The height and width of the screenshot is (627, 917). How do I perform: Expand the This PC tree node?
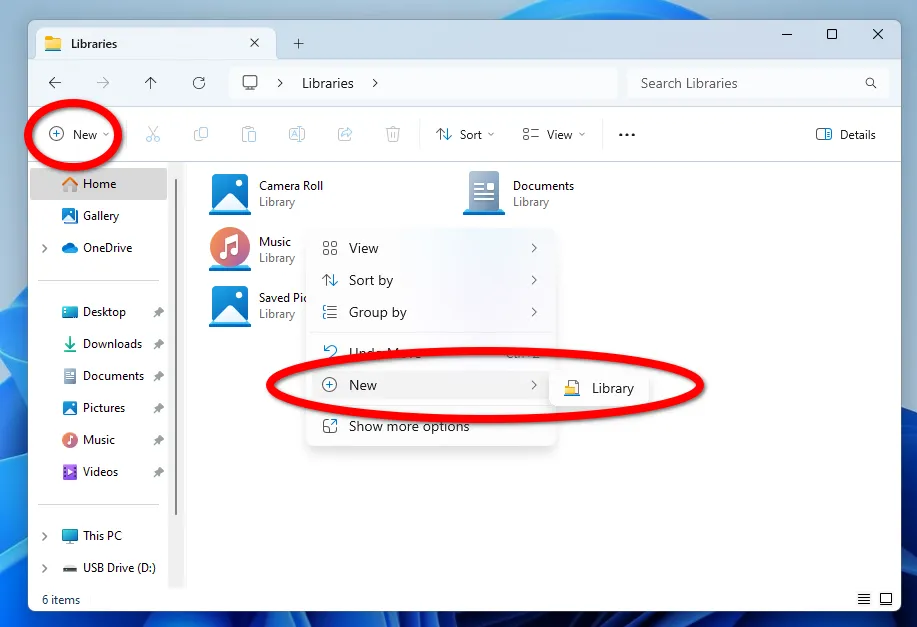click(x=44, y=536)
